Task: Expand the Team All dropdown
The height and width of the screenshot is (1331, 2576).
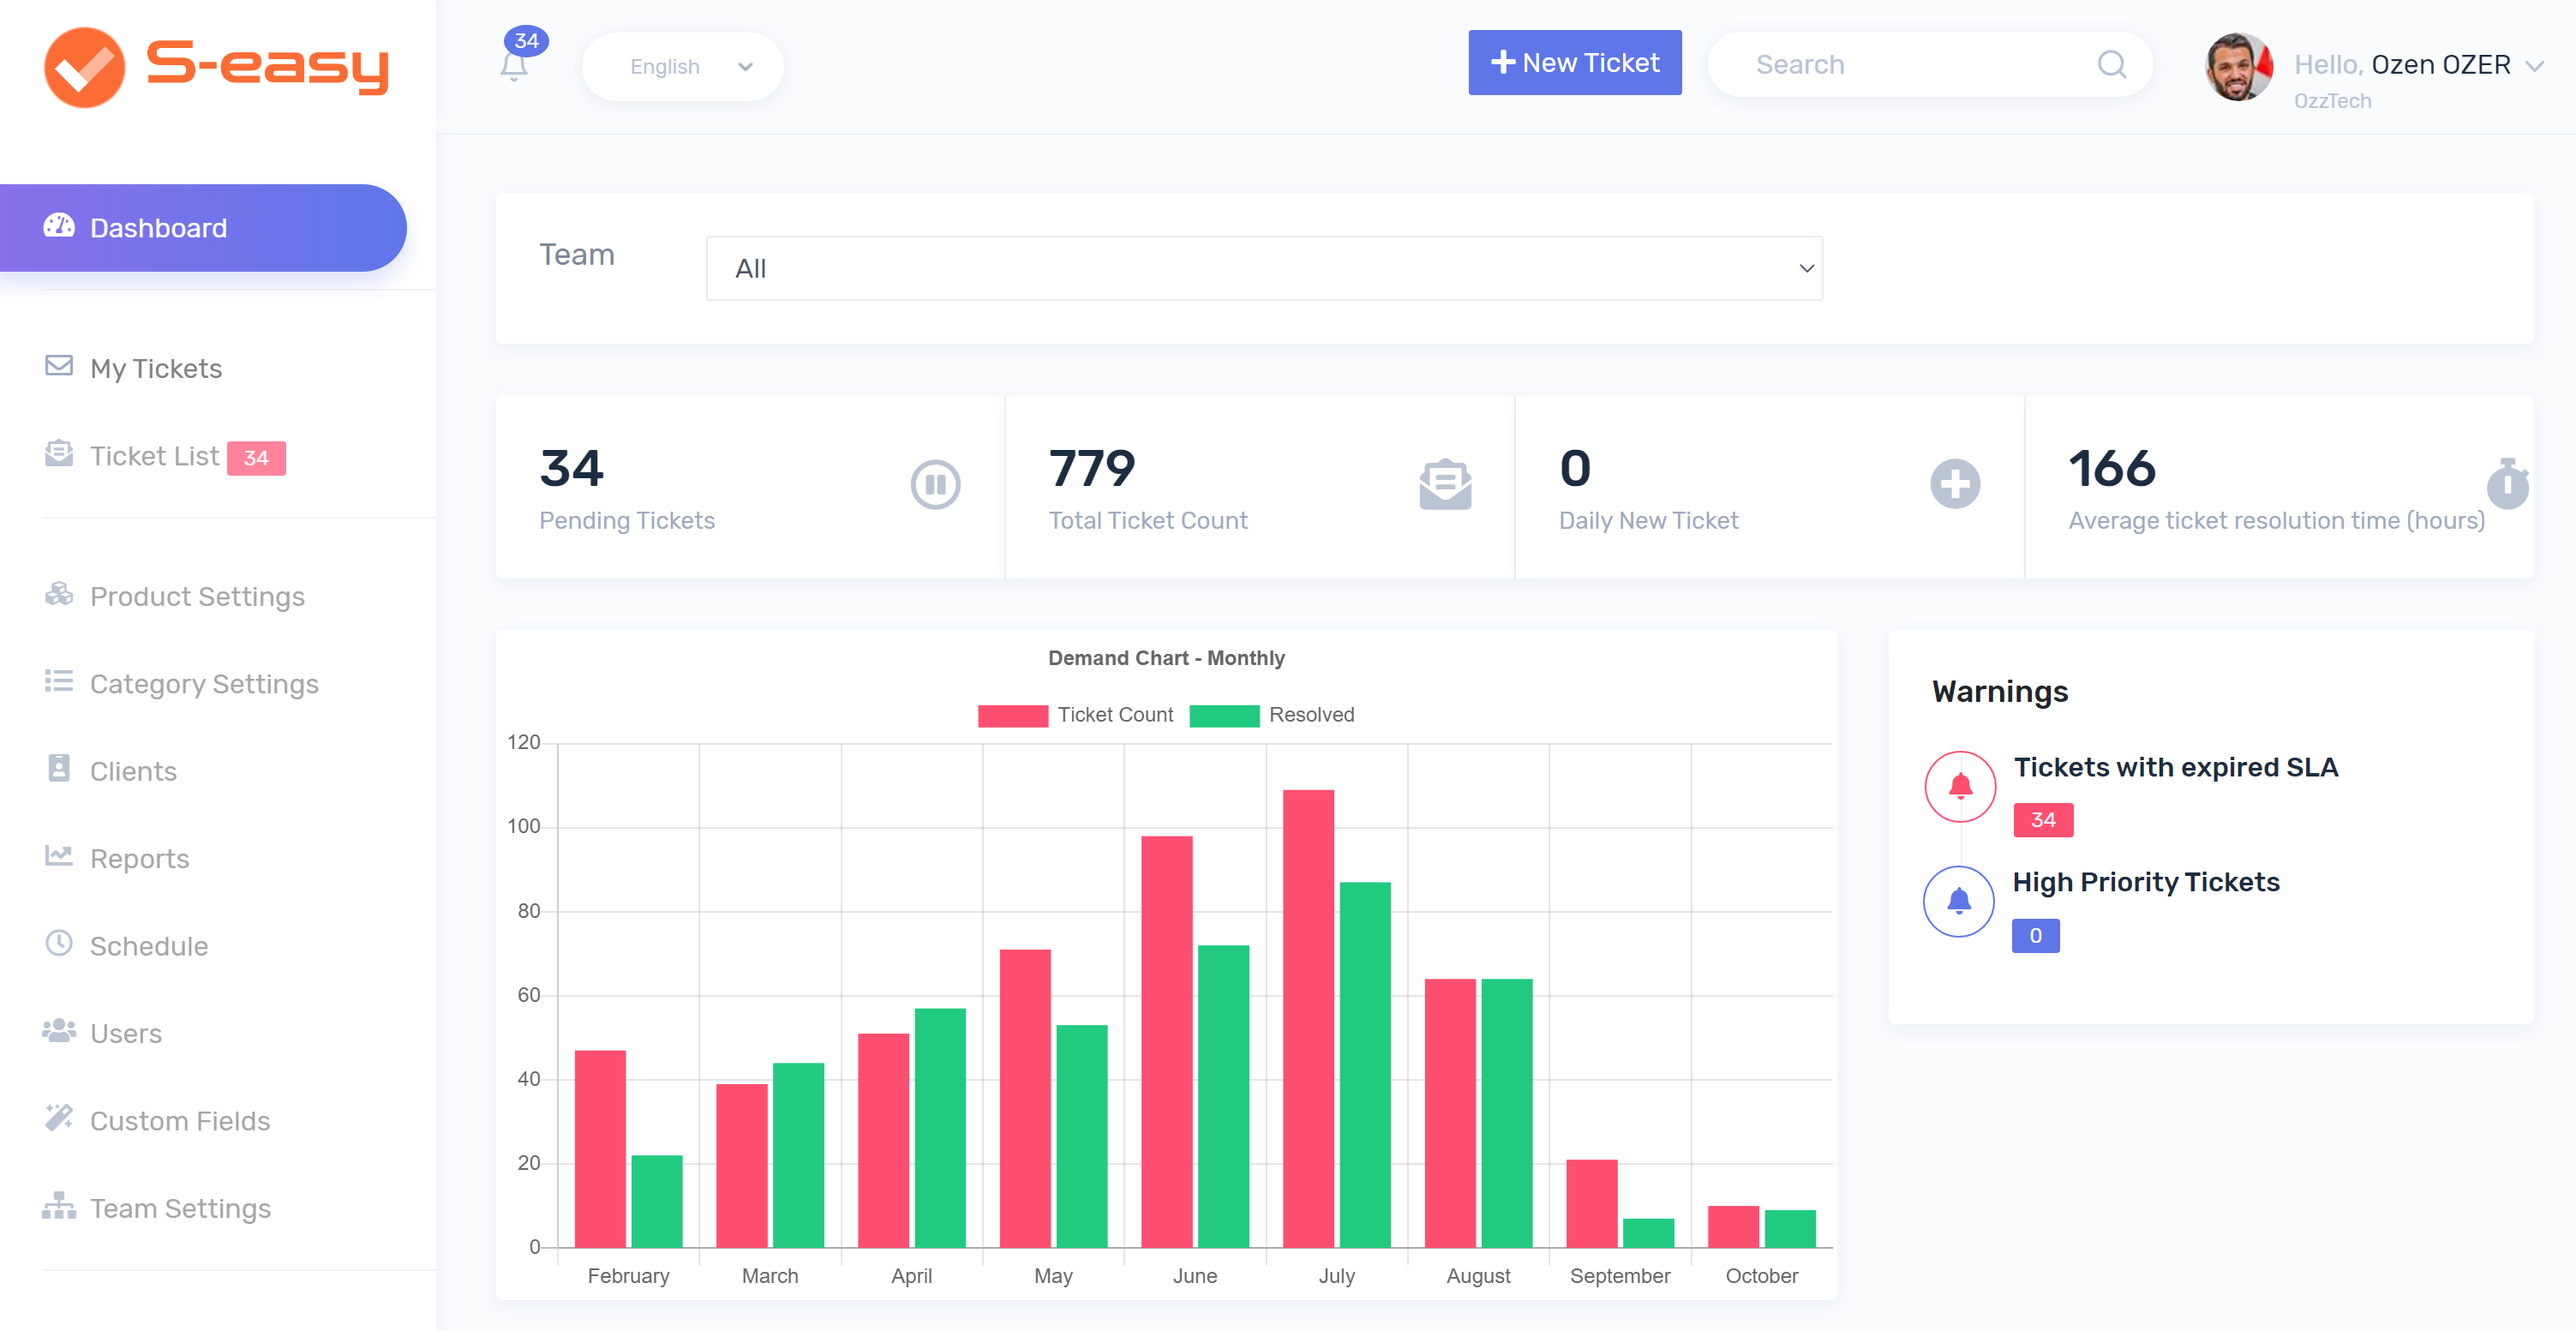Action: pos(1263,268)
